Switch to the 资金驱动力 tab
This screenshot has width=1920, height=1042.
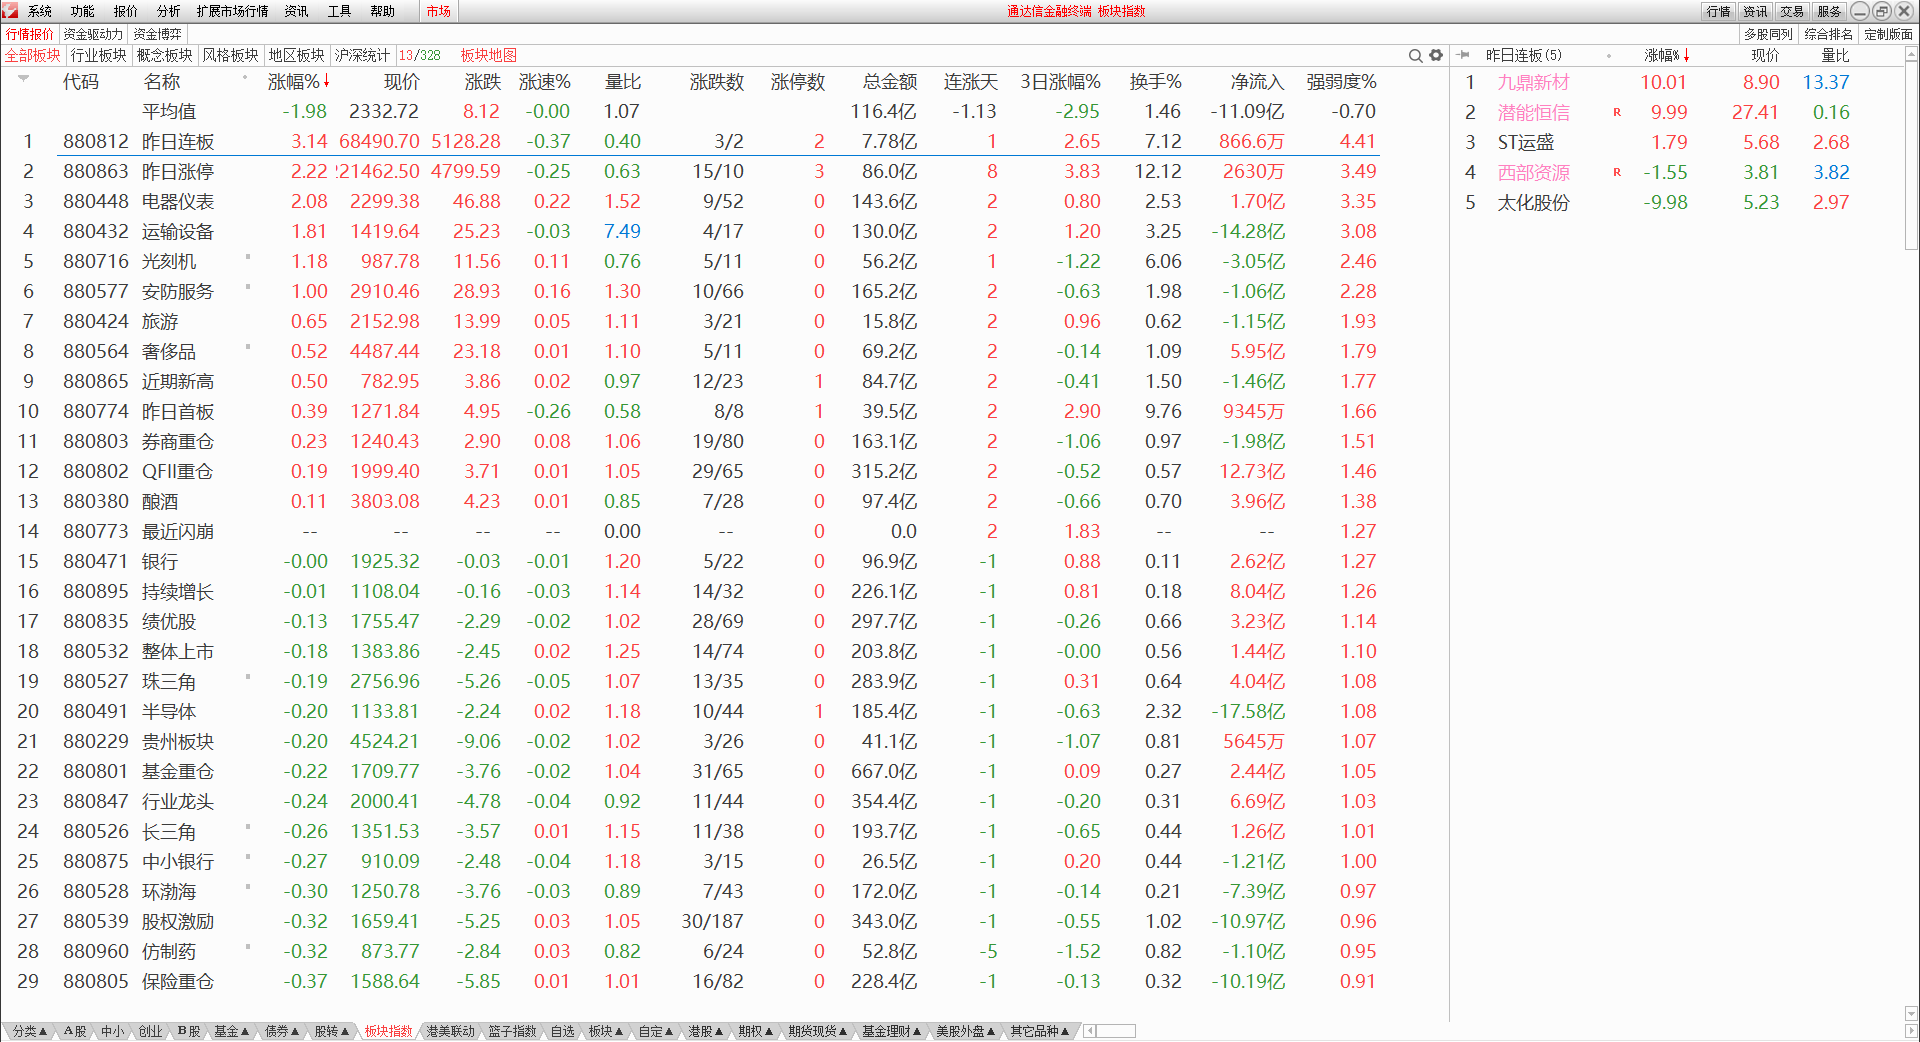coord(93,34)
